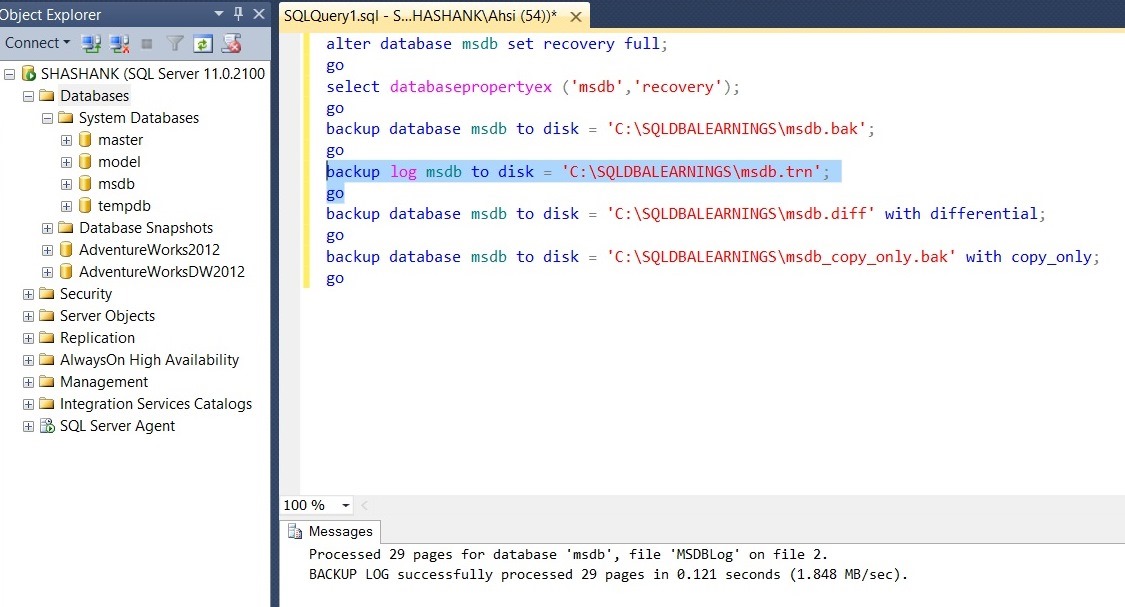The image size is (1125, 607).
Task: Click the 'Processed 29 pages for database' message
Action: pos(568,554)
